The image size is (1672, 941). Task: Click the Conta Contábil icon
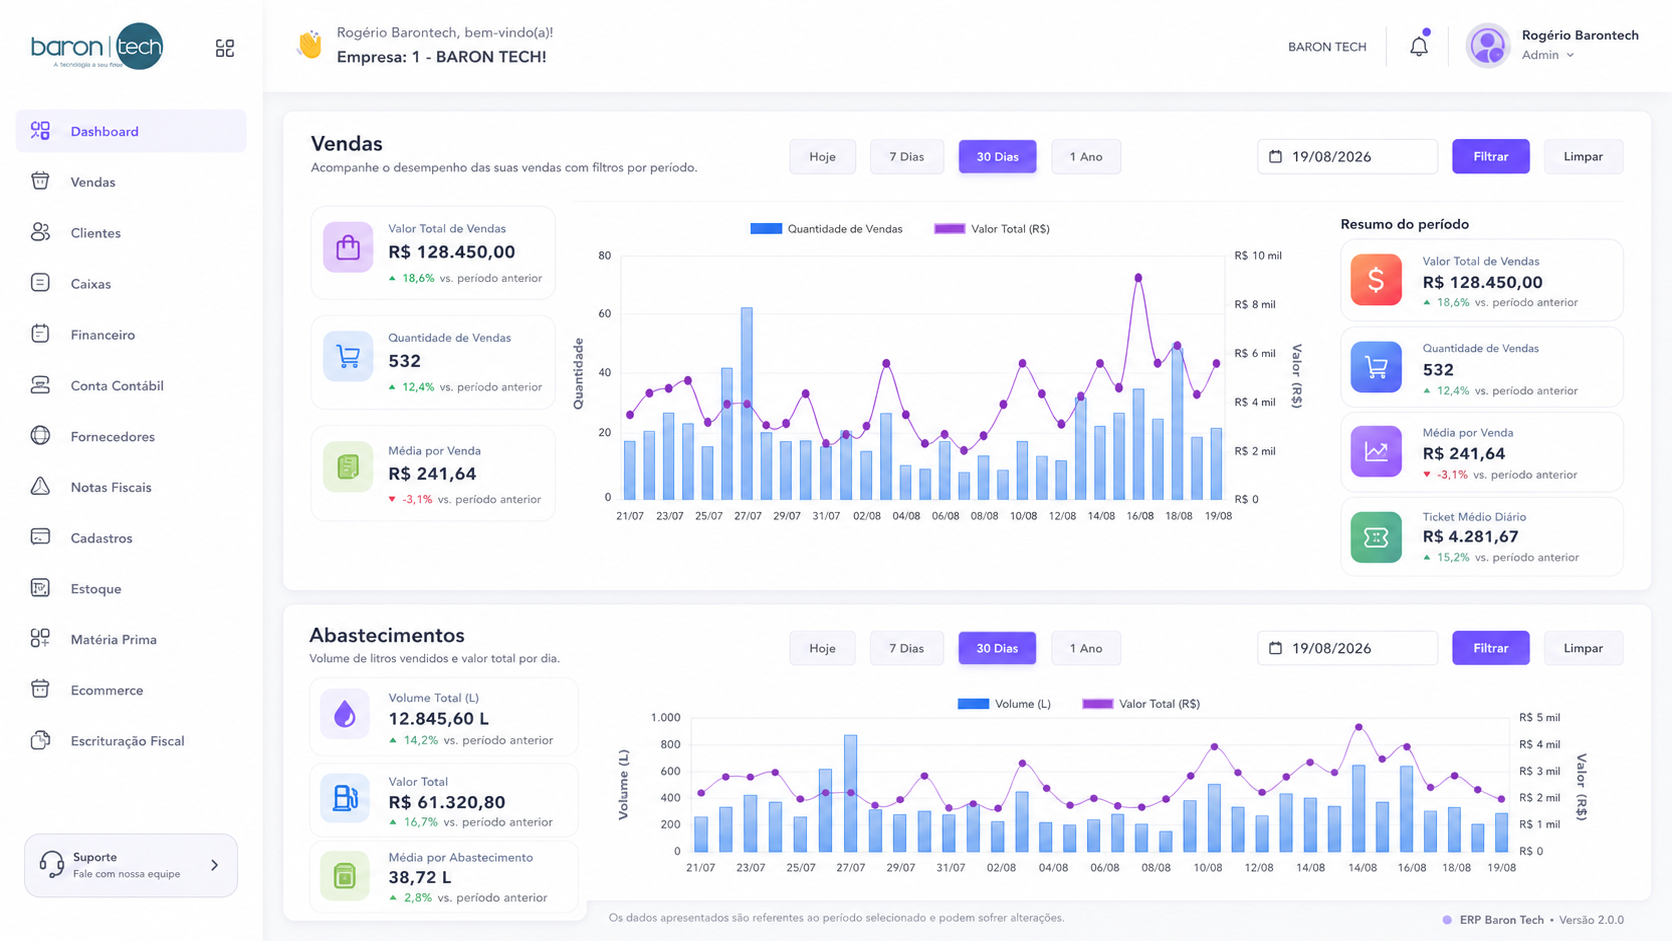40,385
